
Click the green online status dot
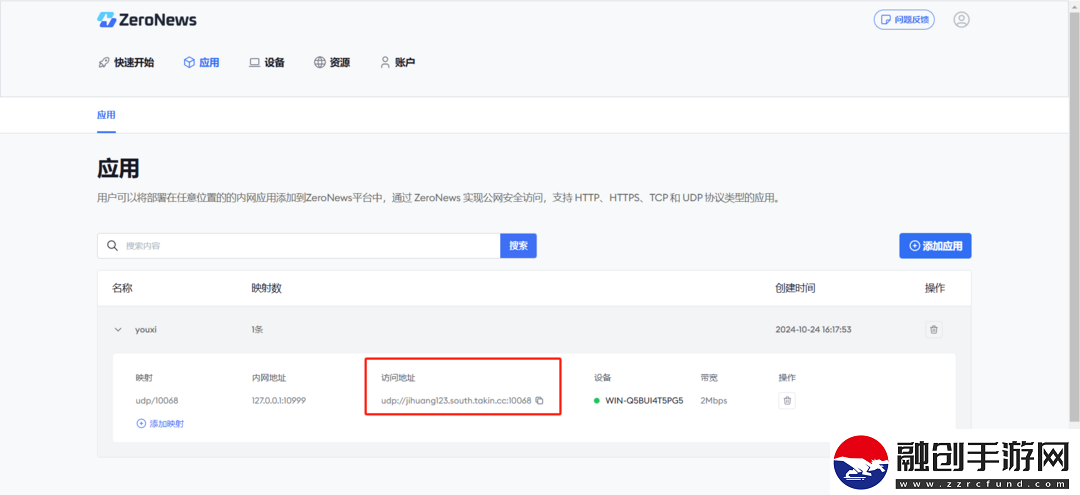click(596, 401)
